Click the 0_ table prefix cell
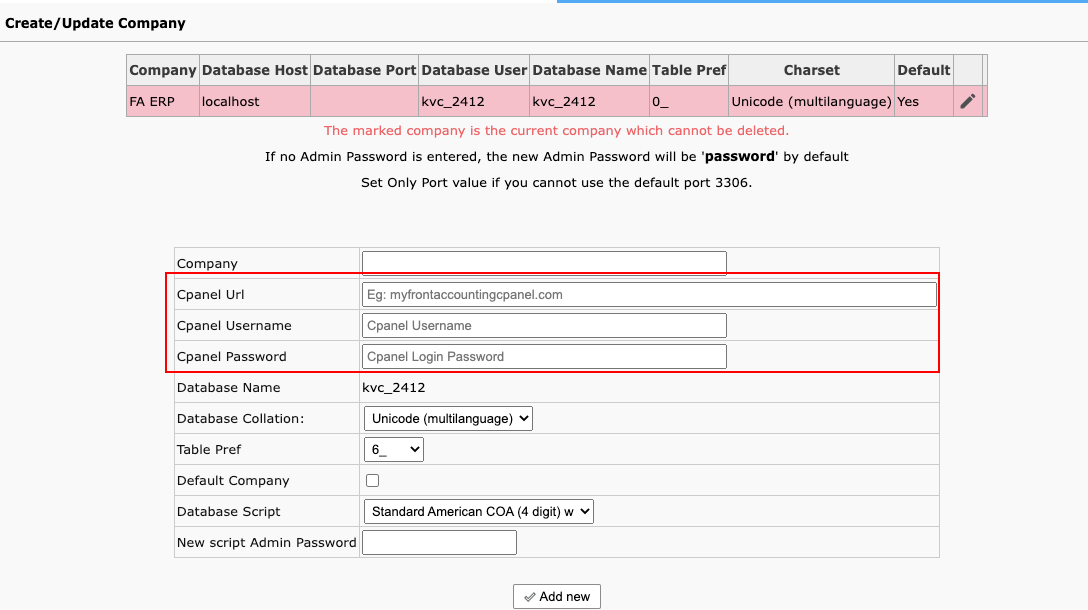Screen dimensions: 1088x610 661,101
